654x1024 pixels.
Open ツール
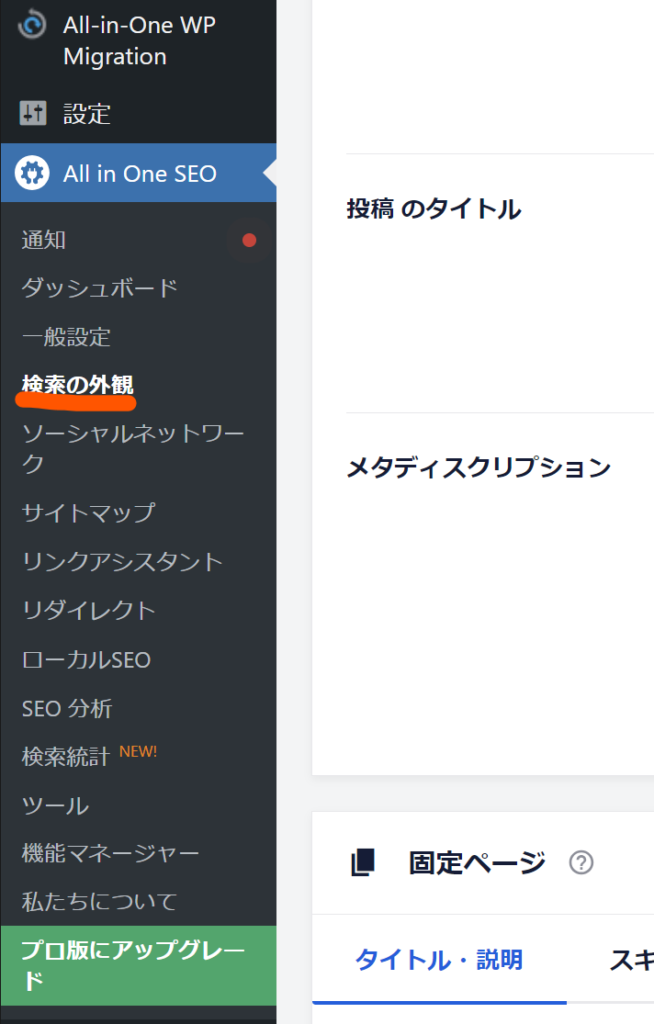coord(56,805)
